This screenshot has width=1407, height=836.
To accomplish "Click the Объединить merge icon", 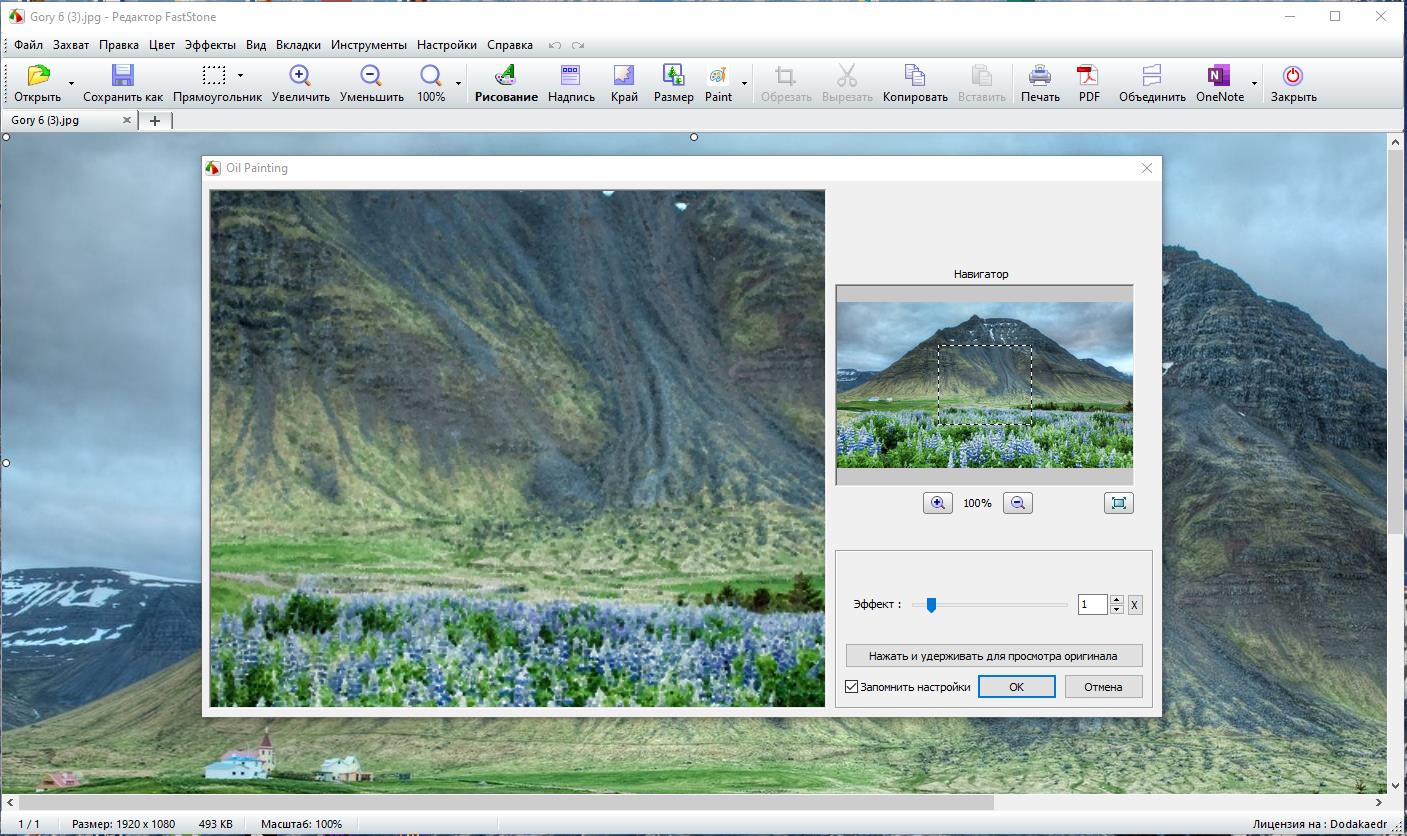I will pos(1152,76).
